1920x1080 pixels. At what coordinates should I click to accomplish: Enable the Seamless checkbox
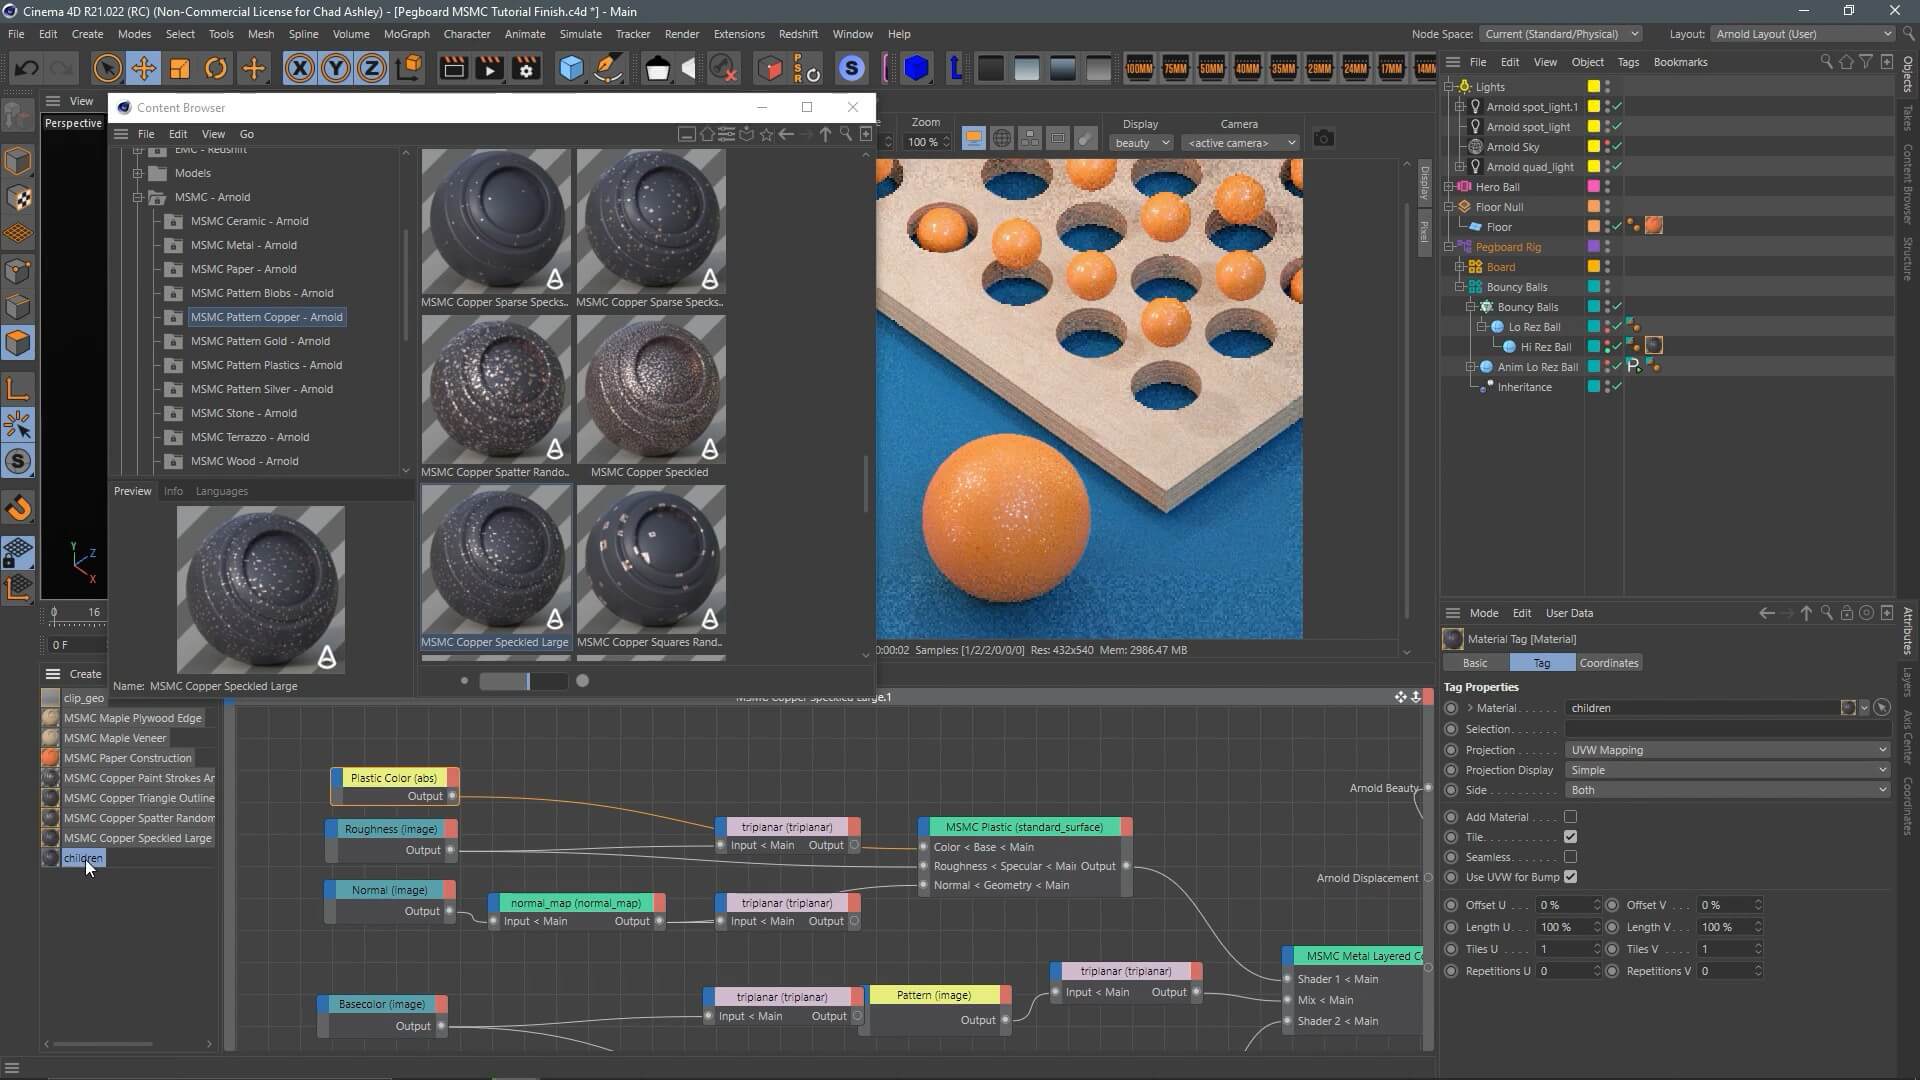point(1570,857)
